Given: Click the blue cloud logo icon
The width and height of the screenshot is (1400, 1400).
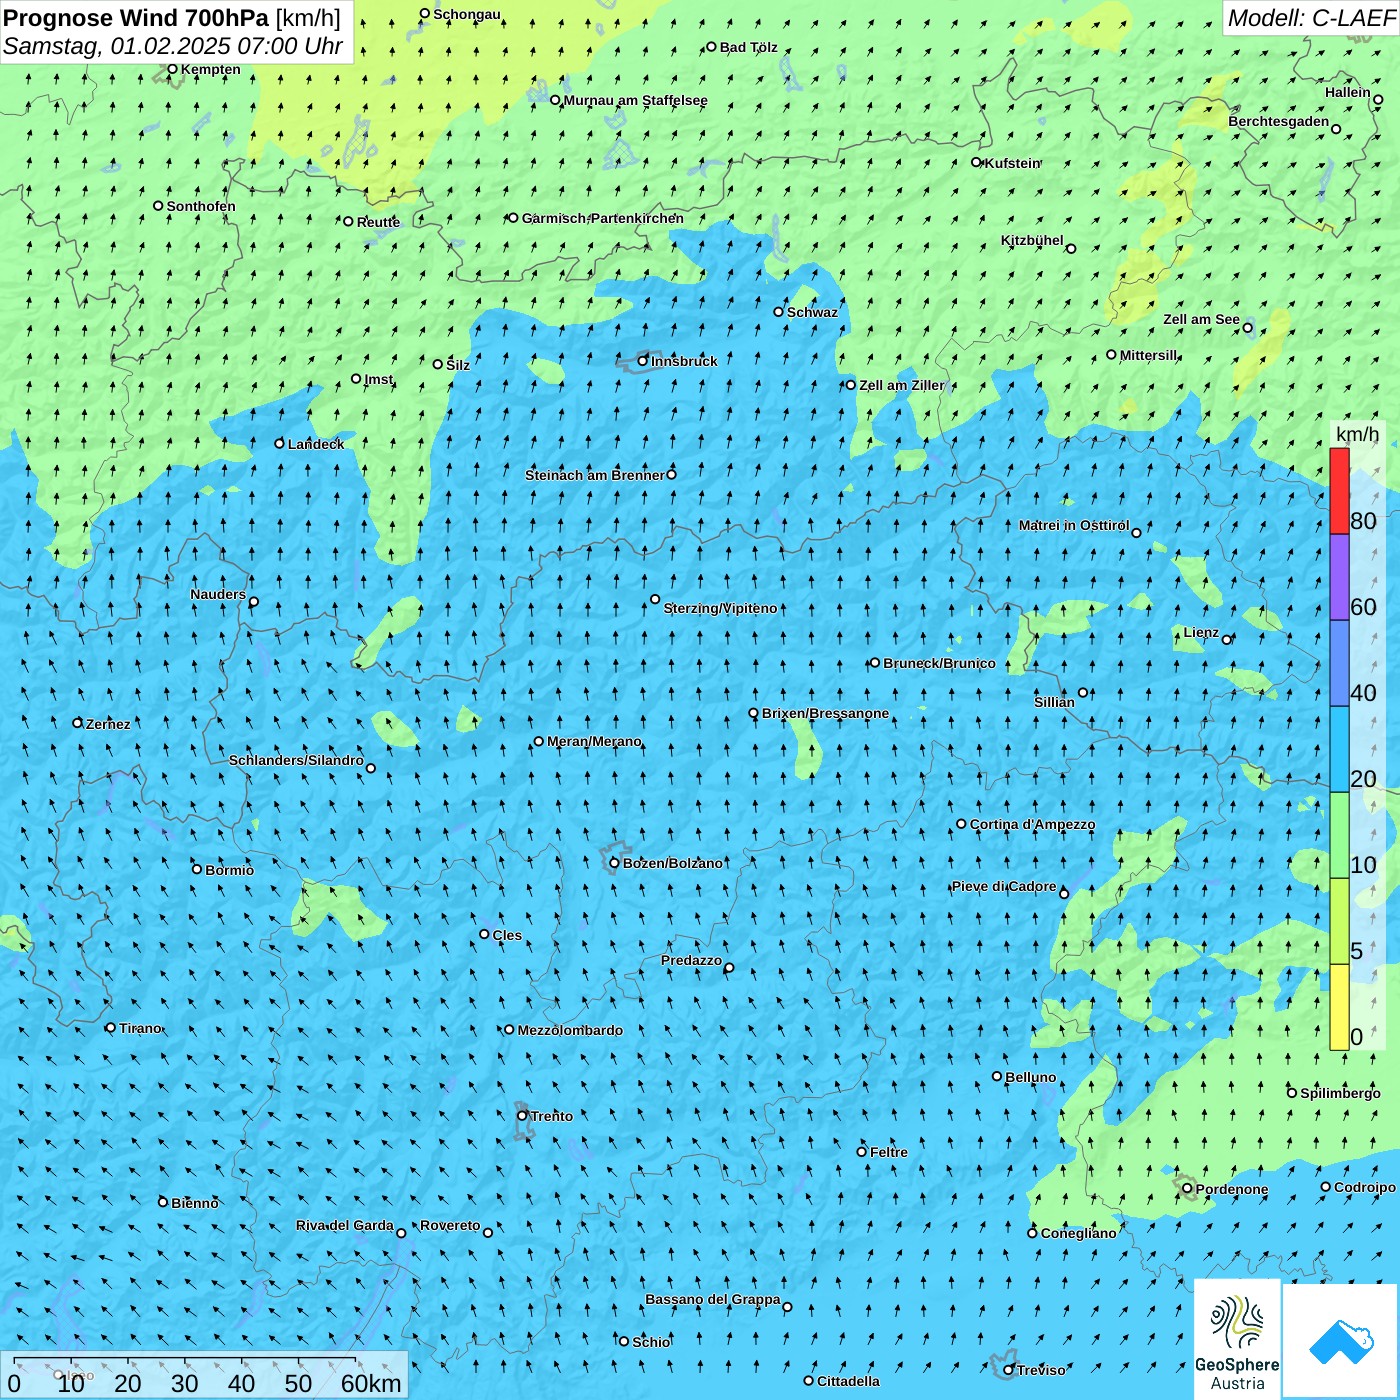Looking at the screenshot, I should click(1340, 1341).
